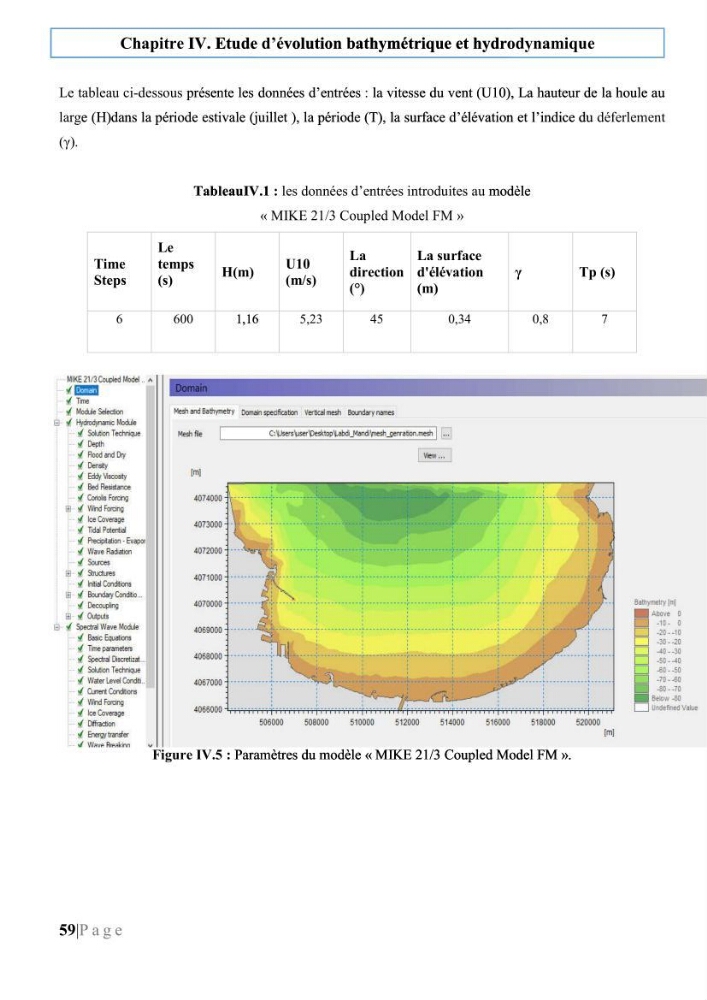Open the Spectral Discretization item
This screenshot has height=1000, width=707.
pyautogui.click(x=115, y=659)
